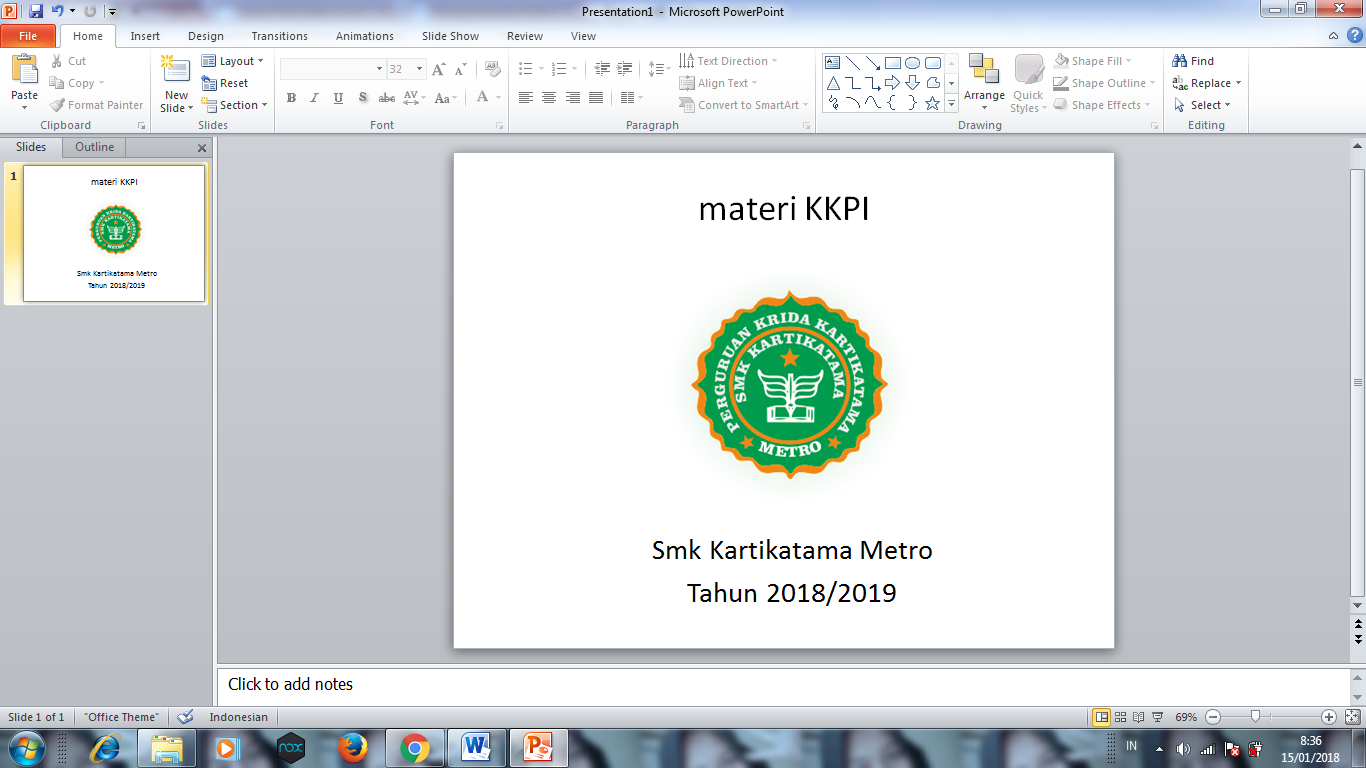Open the Slide Show ribbon tab
The height and width of the screenshot is (768, 1366).
pyautogui.click(x=450, y=36)
